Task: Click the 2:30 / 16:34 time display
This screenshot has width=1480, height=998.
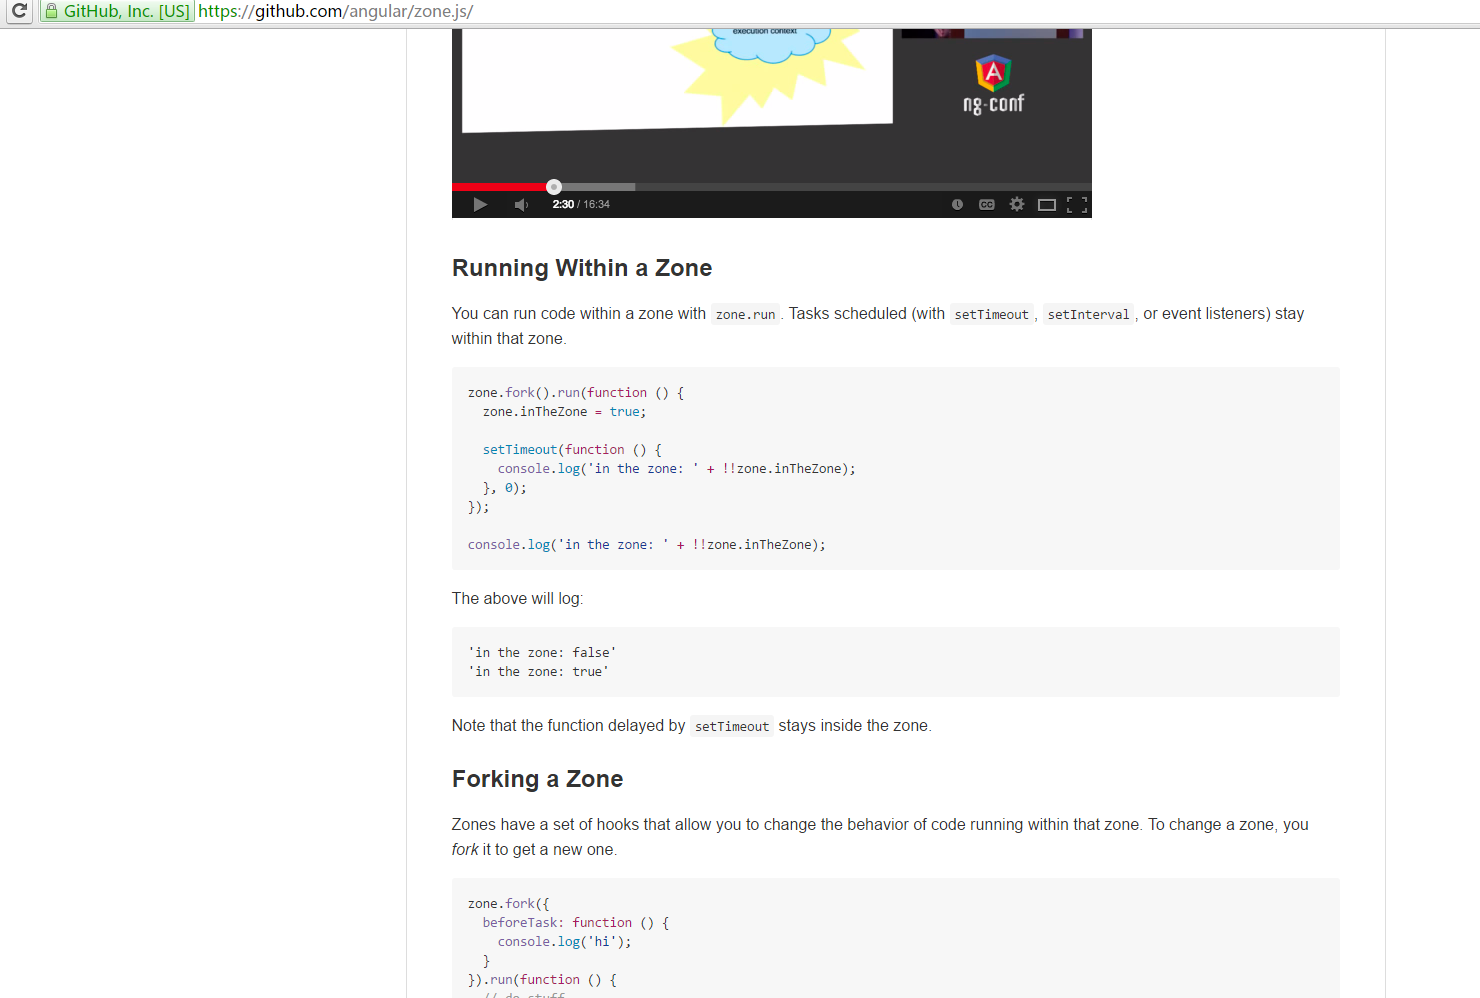Action: [581, 204]
